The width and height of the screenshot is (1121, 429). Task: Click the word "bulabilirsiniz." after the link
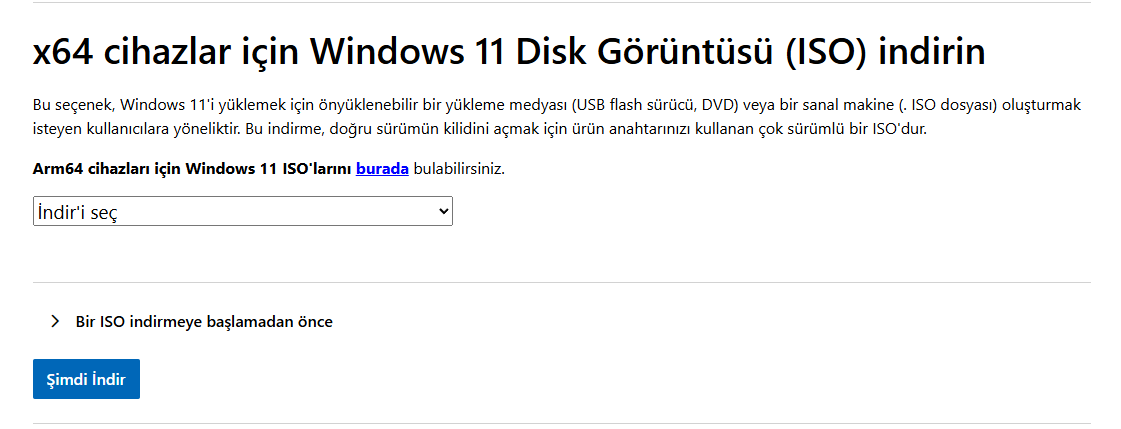[459, 169]
